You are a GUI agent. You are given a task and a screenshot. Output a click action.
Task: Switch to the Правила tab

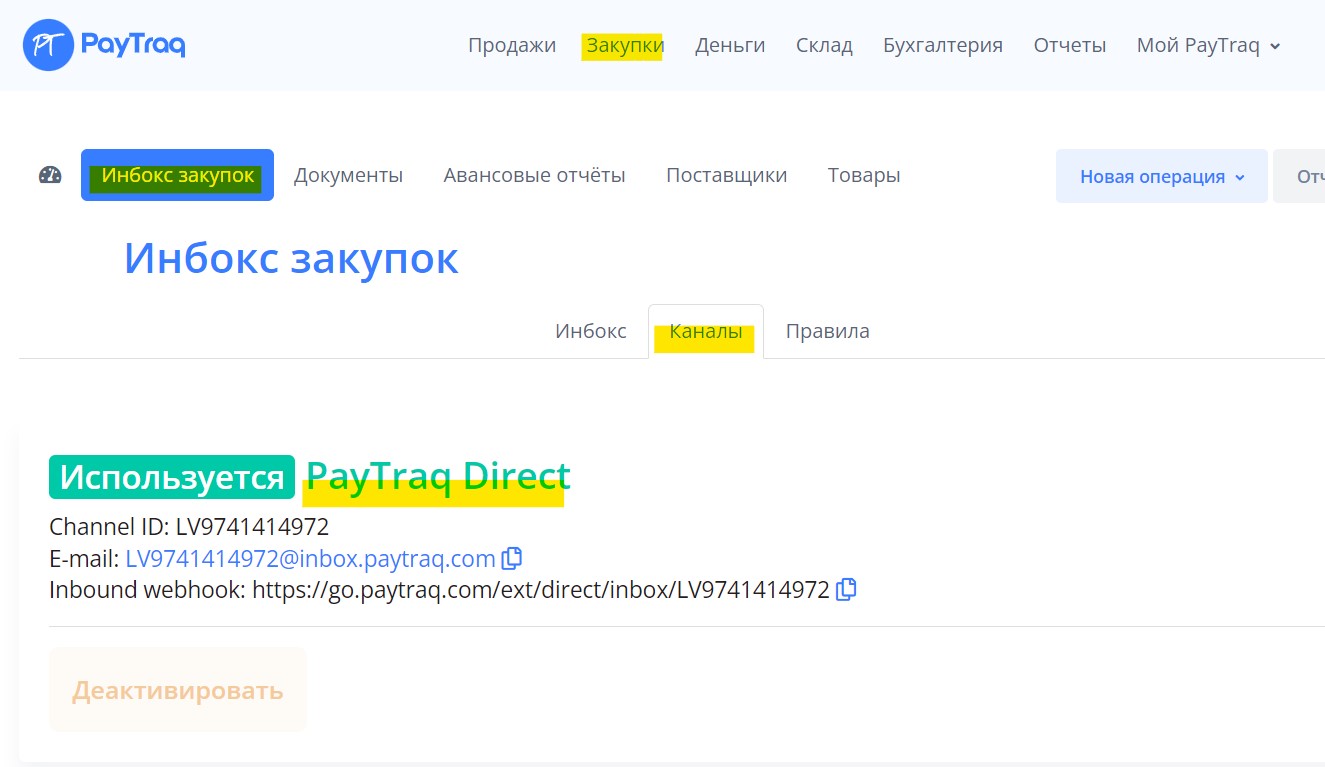pyautogui.click(x=828, y=331)
